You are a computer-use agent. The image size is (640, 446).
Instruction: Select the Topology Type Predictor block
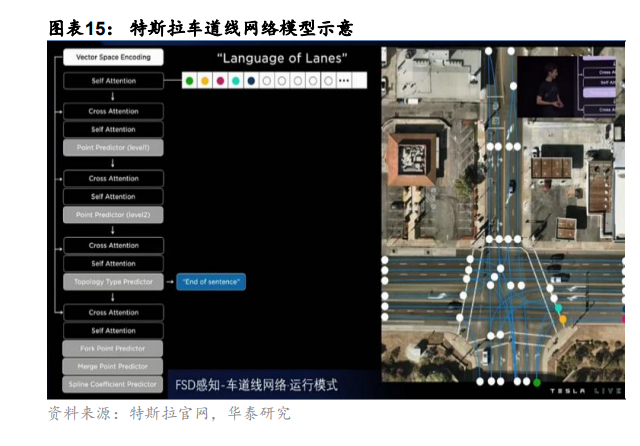pos(113,282)
